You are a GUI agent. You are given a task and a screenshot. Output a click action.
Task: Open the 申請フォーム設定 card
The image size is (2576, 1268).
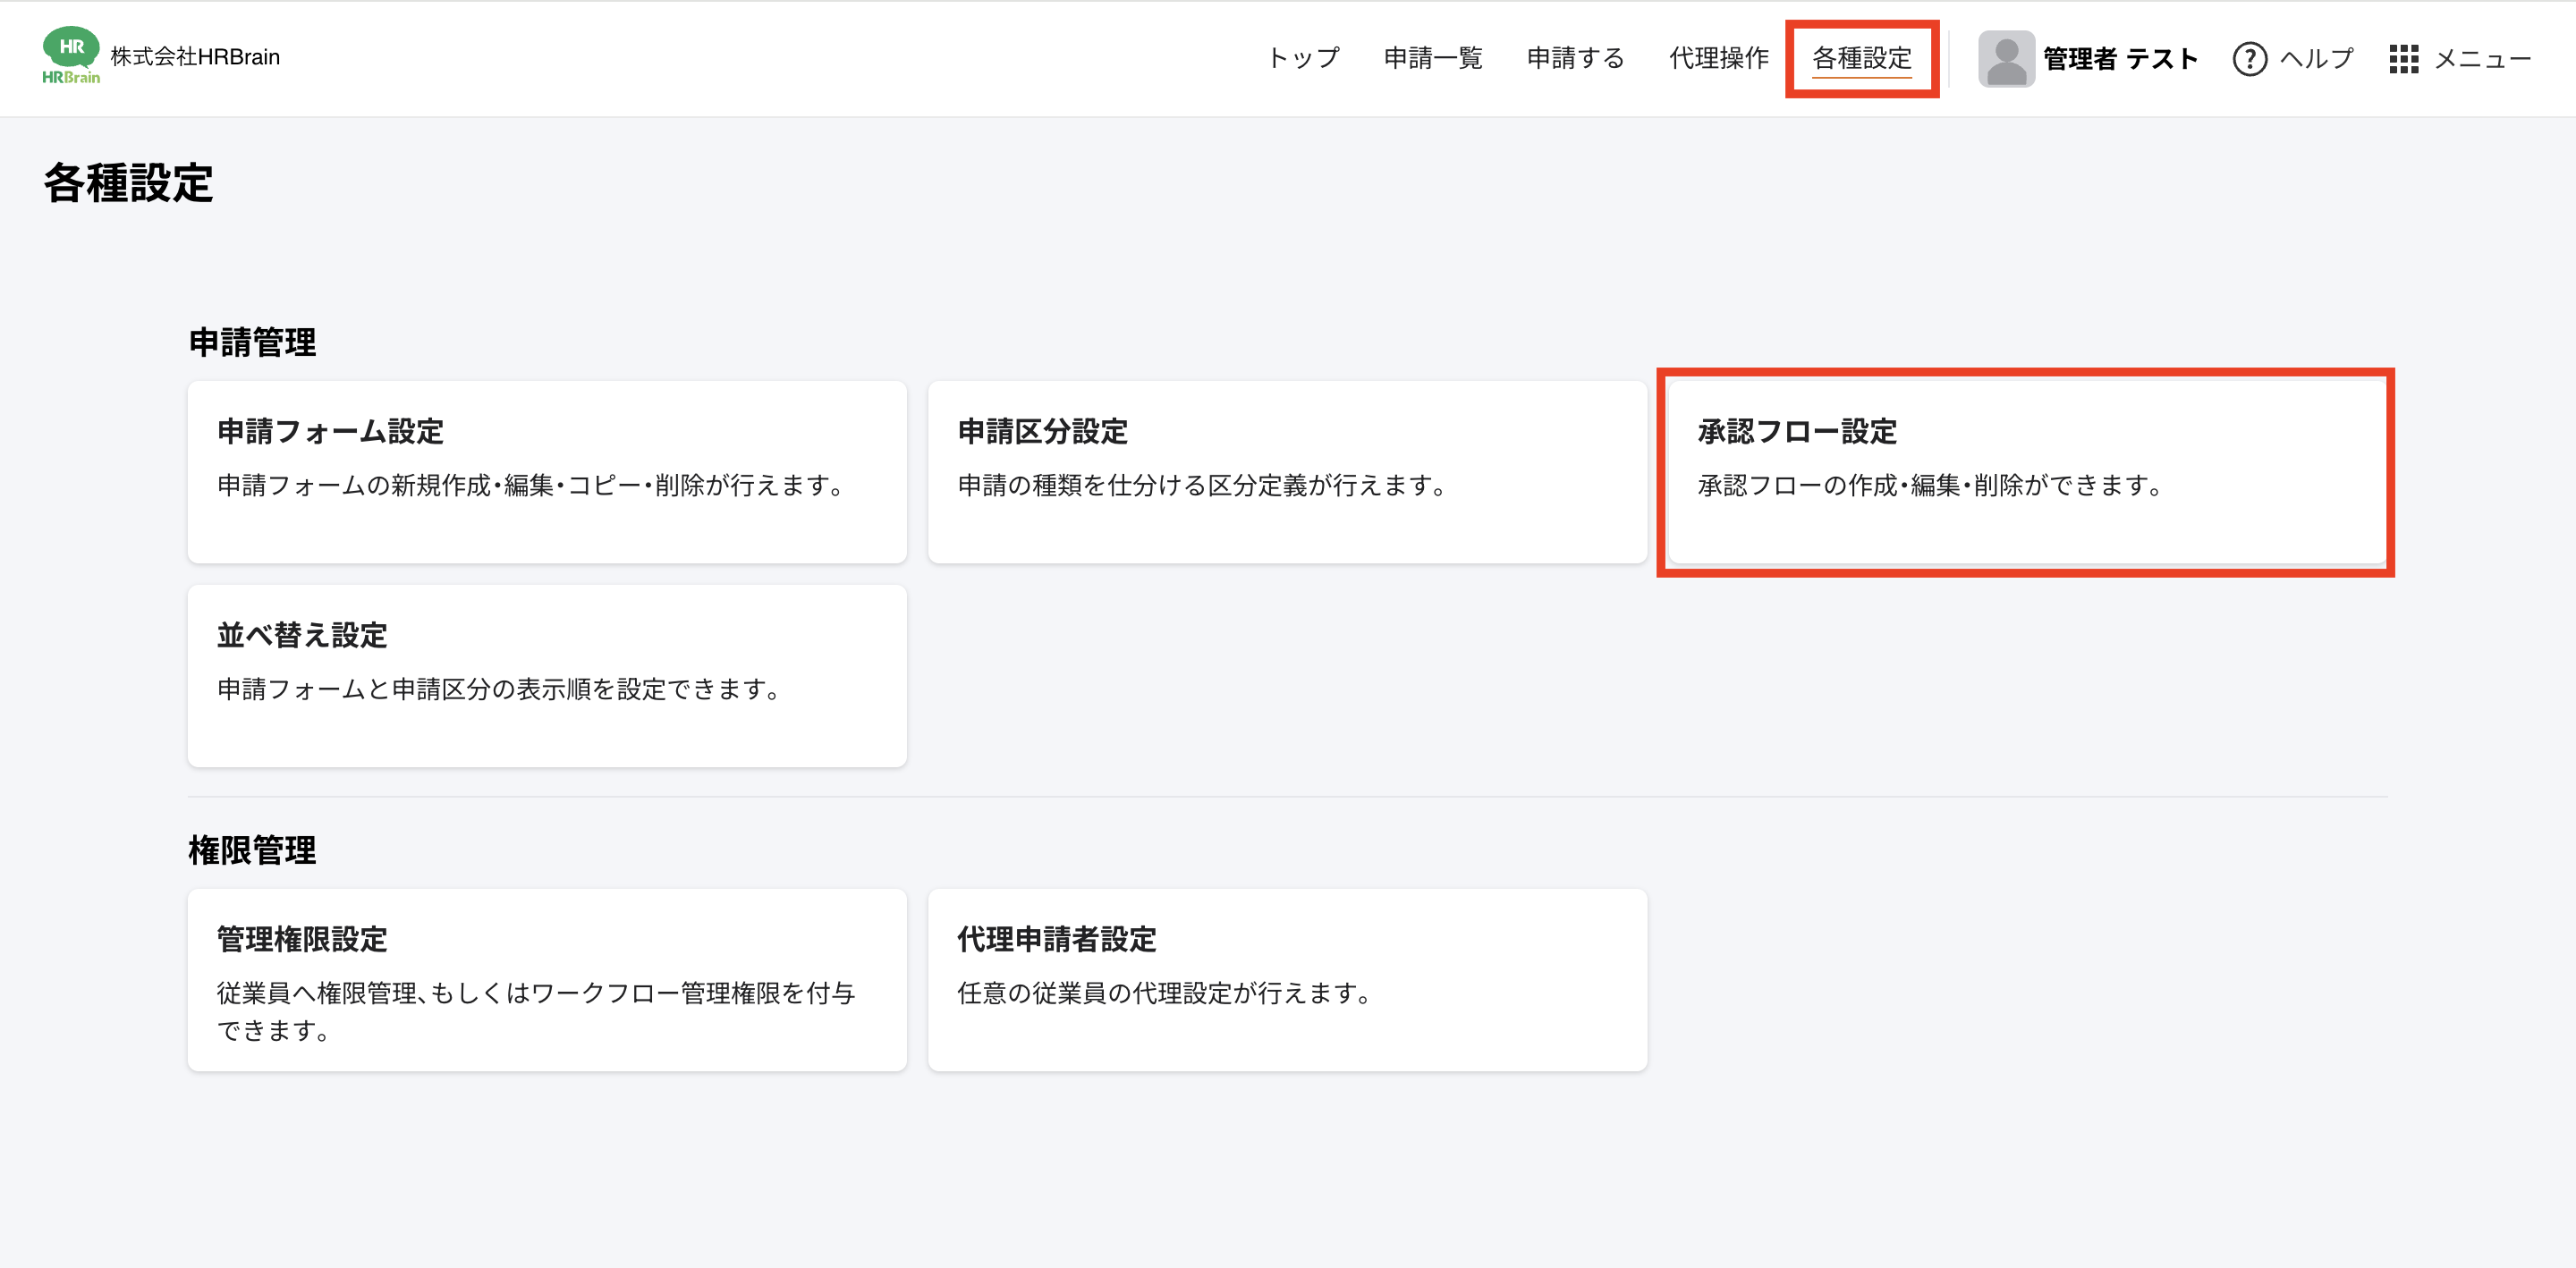tap(547, 471)
